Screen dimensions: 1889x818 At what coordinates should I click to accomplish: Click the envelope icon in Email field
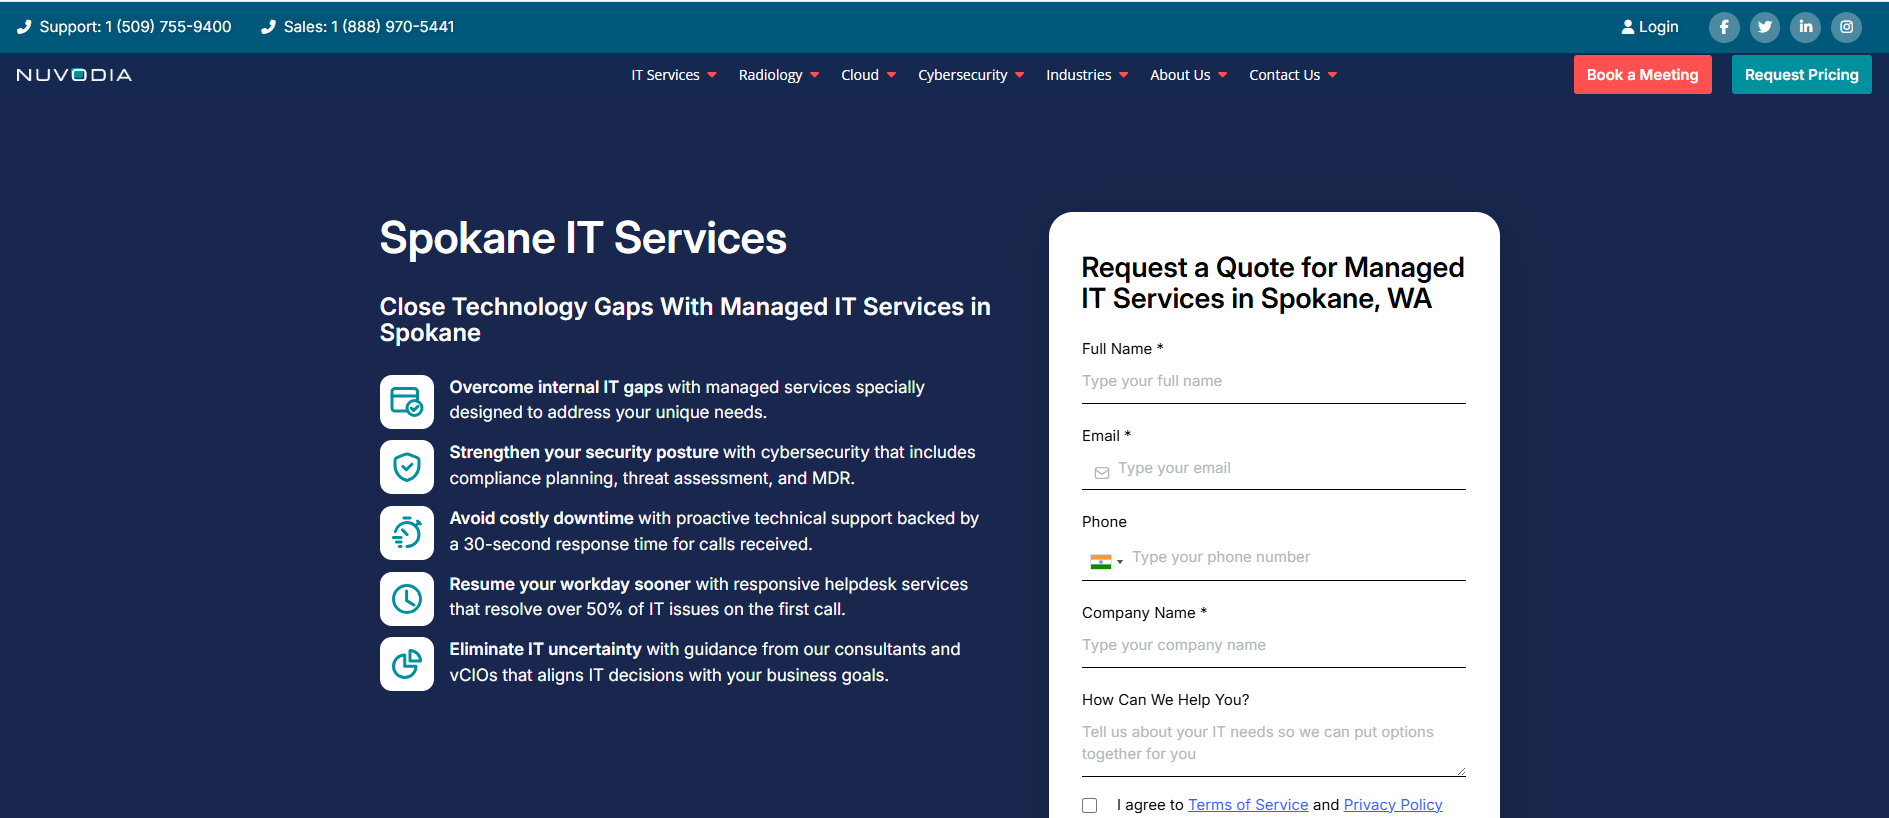click(1102, 473)
